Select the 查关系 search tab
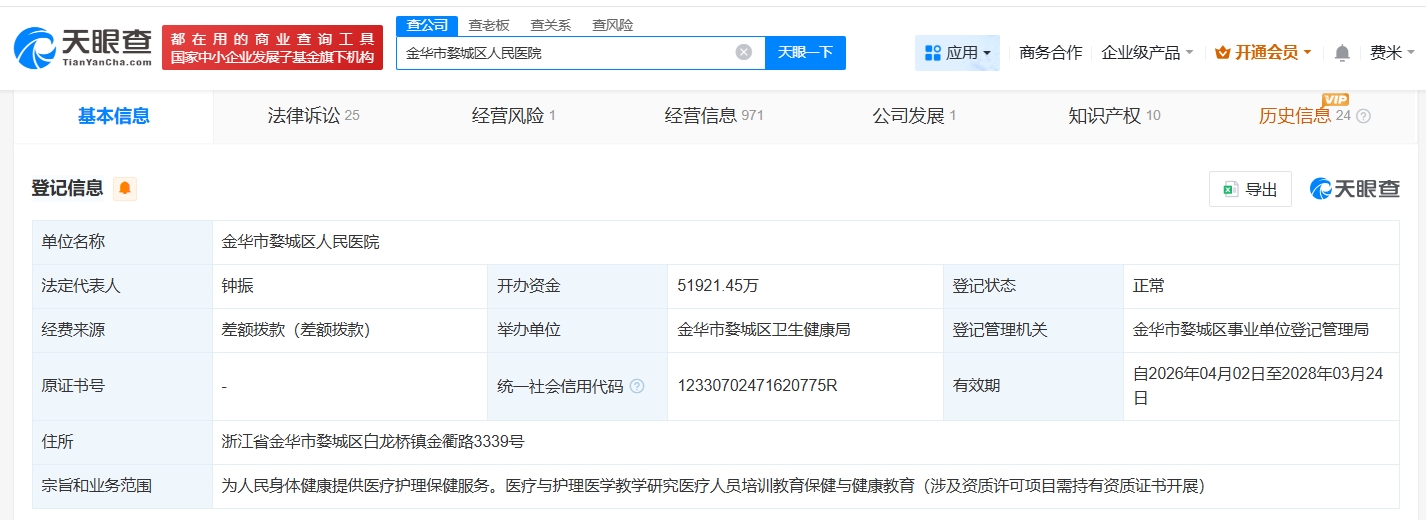 (550, 25)
